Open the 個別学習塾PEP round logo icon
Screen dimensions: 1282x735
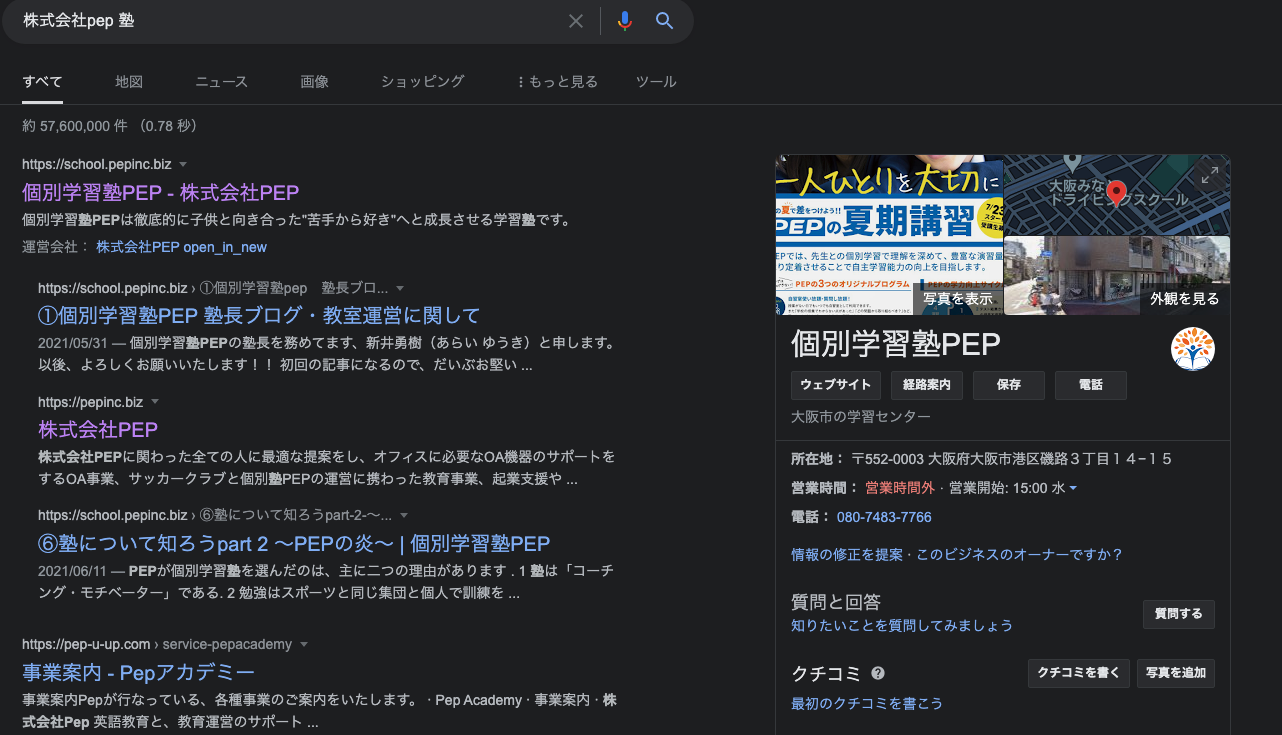[1193, 349]
